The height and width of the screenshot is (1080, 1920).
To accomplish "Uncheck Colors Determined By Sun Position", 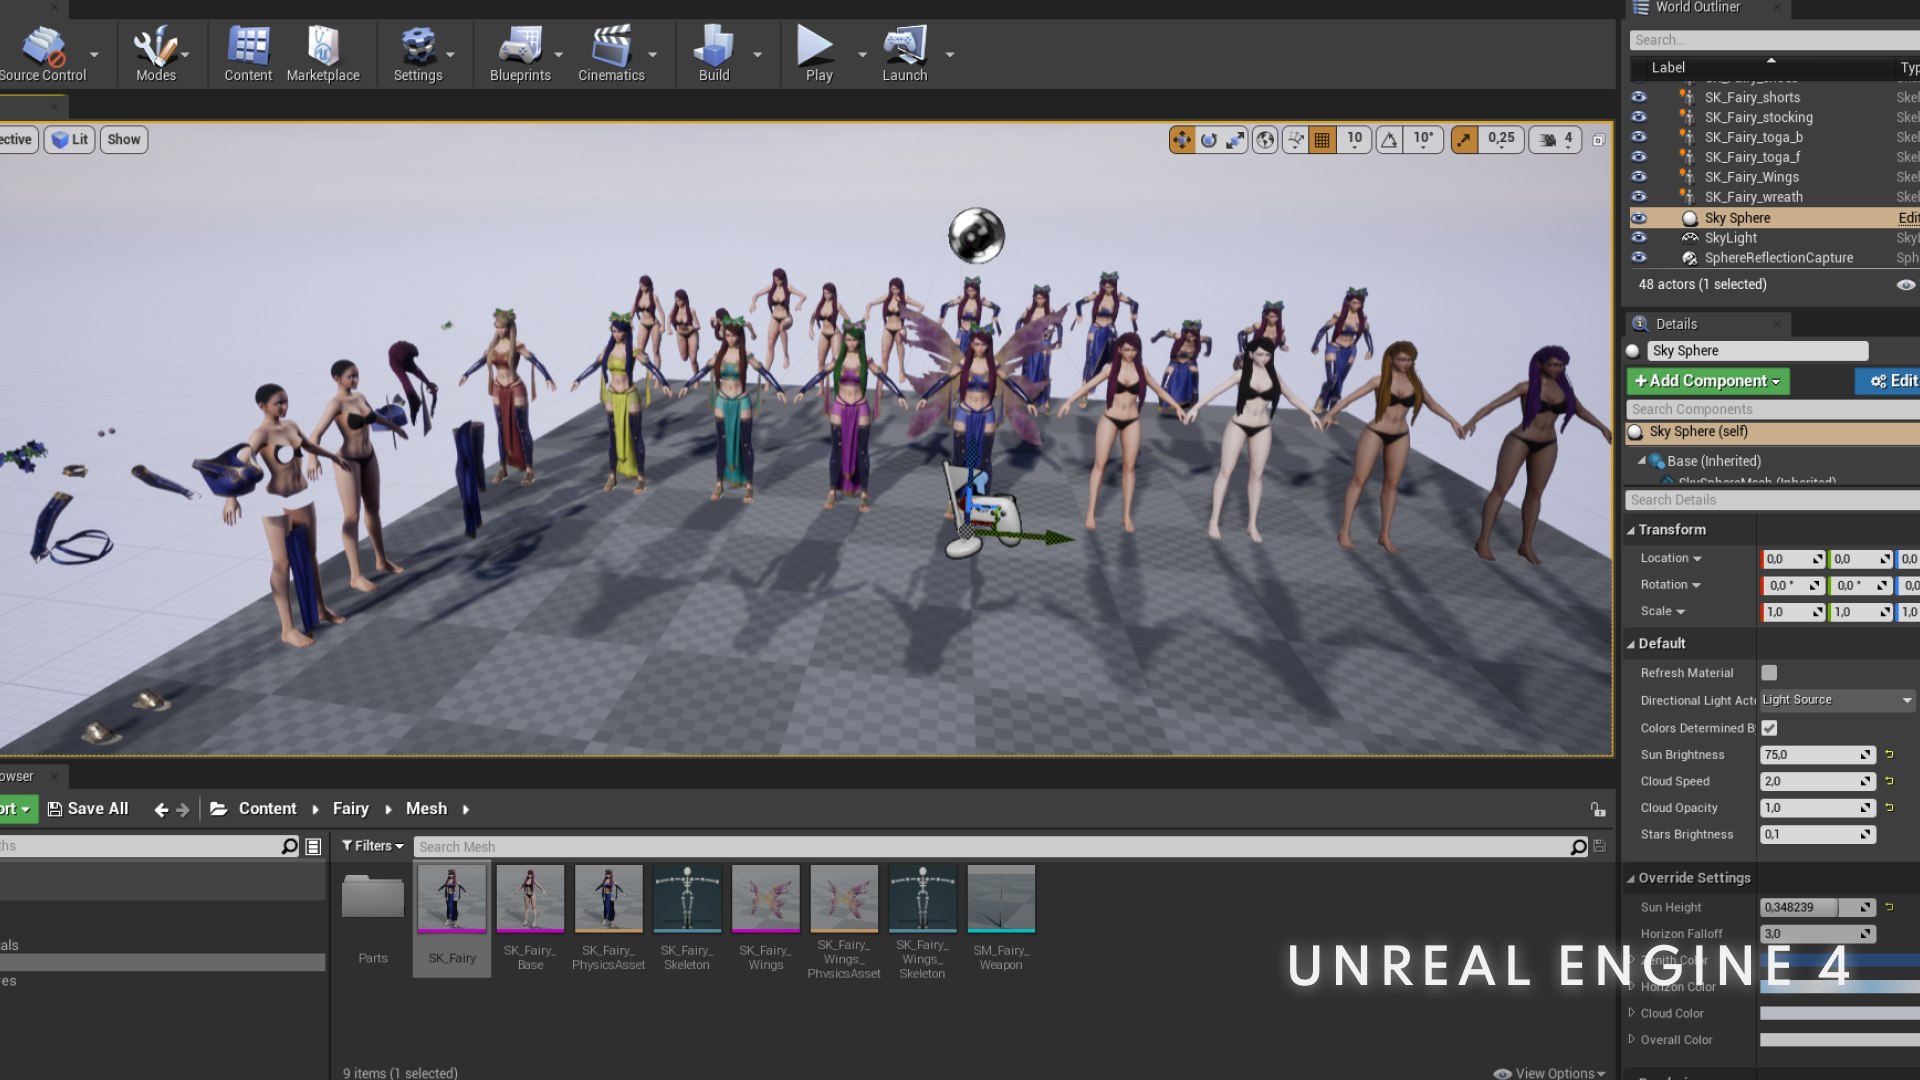I will 1769,728.
